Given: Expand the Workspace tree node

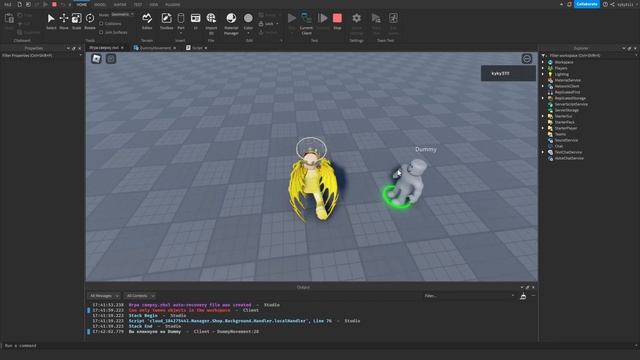Looking at the screenshot, I should pos(543,62).
